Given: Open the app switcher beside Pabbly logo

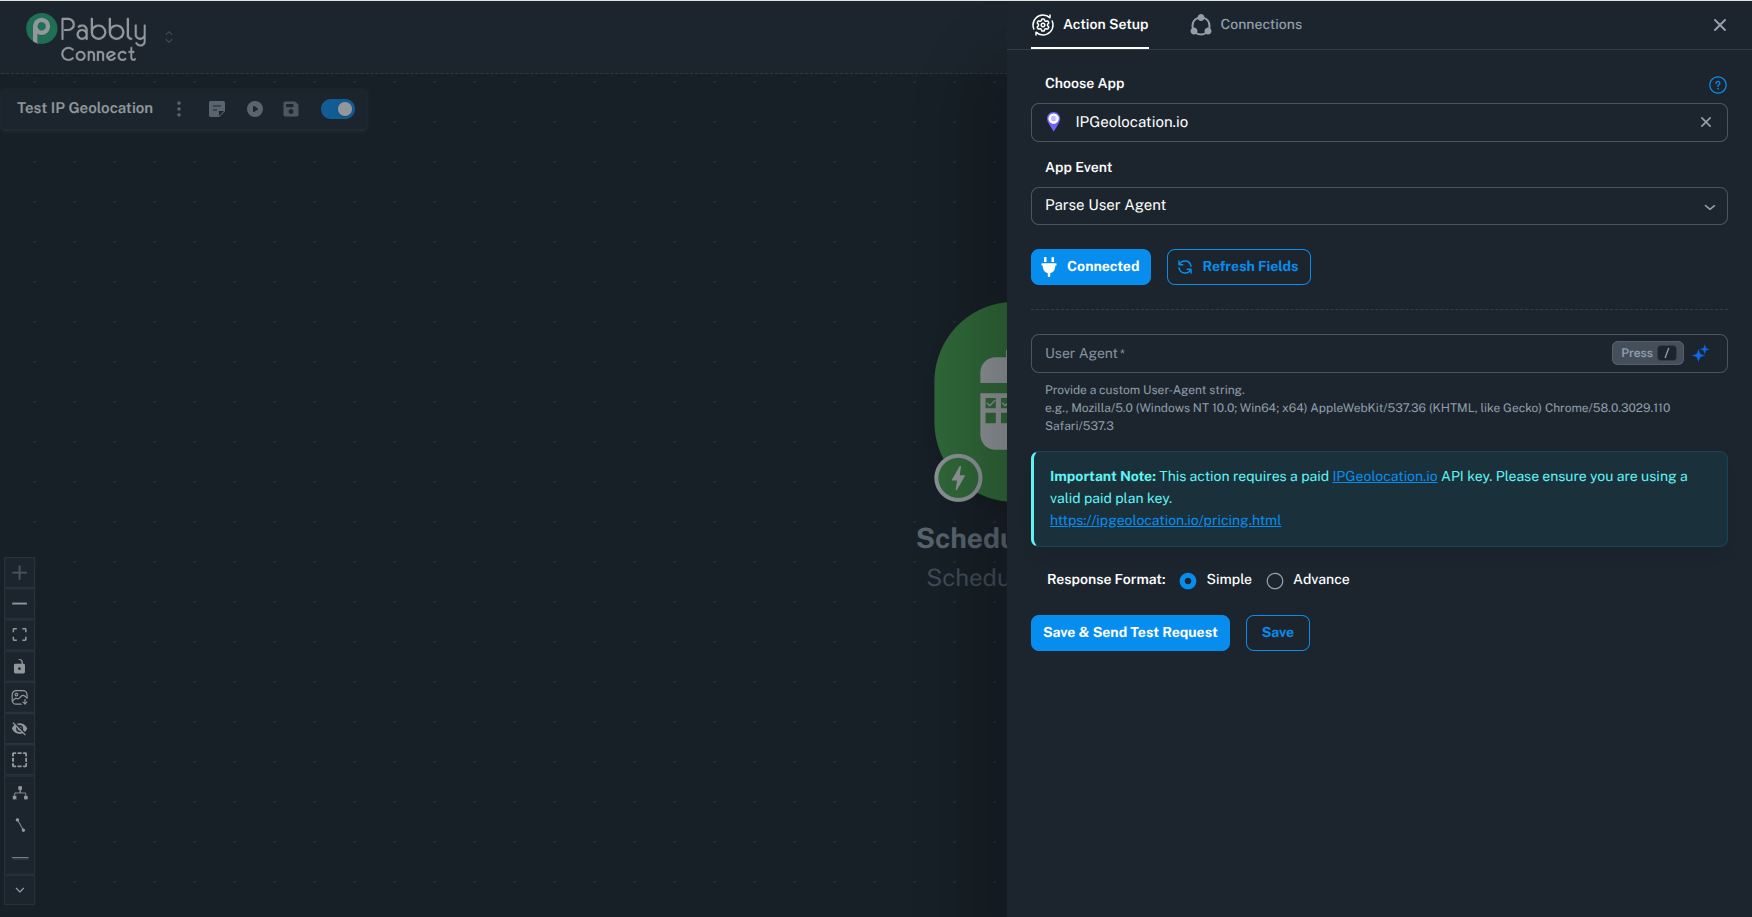Looking at the screenshot, I should point(169,37).
